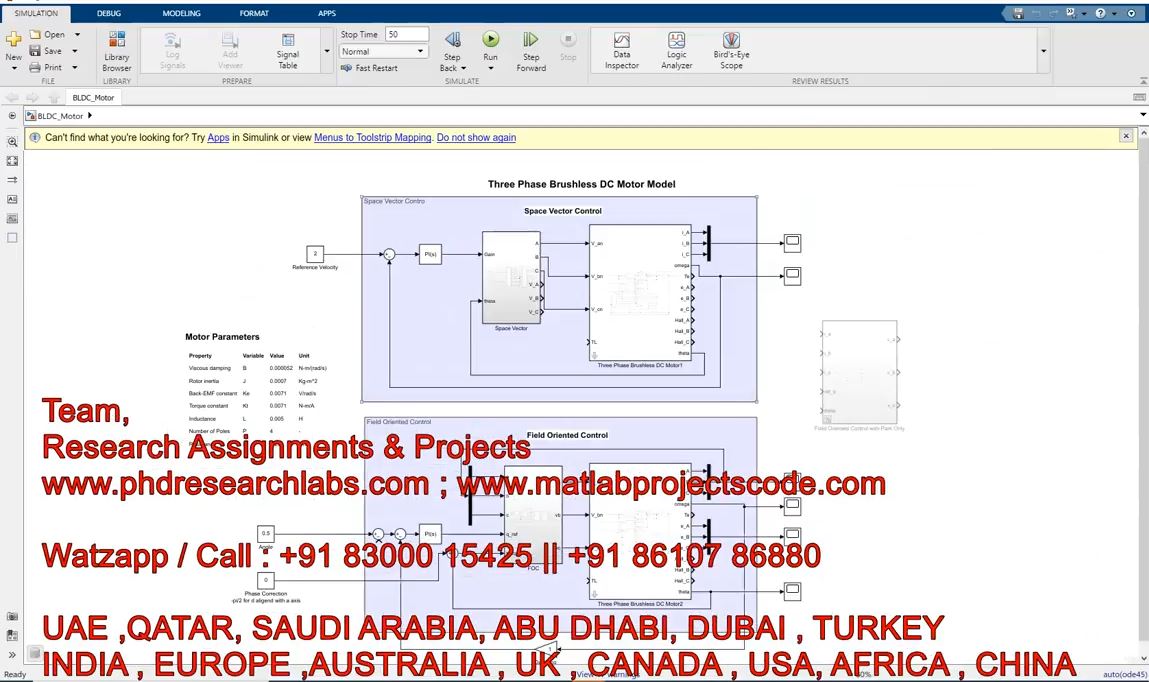Expand the Print dropdown arrow
The image size is (1149, 682).
pos(75,67)
